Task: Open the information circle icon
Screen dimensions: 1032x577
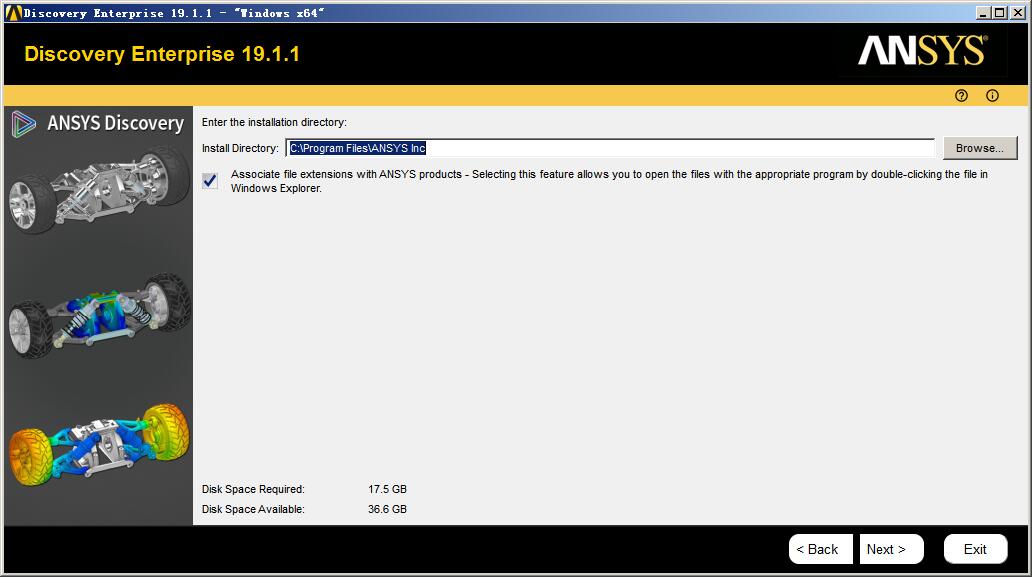Action: click(992, 96)
